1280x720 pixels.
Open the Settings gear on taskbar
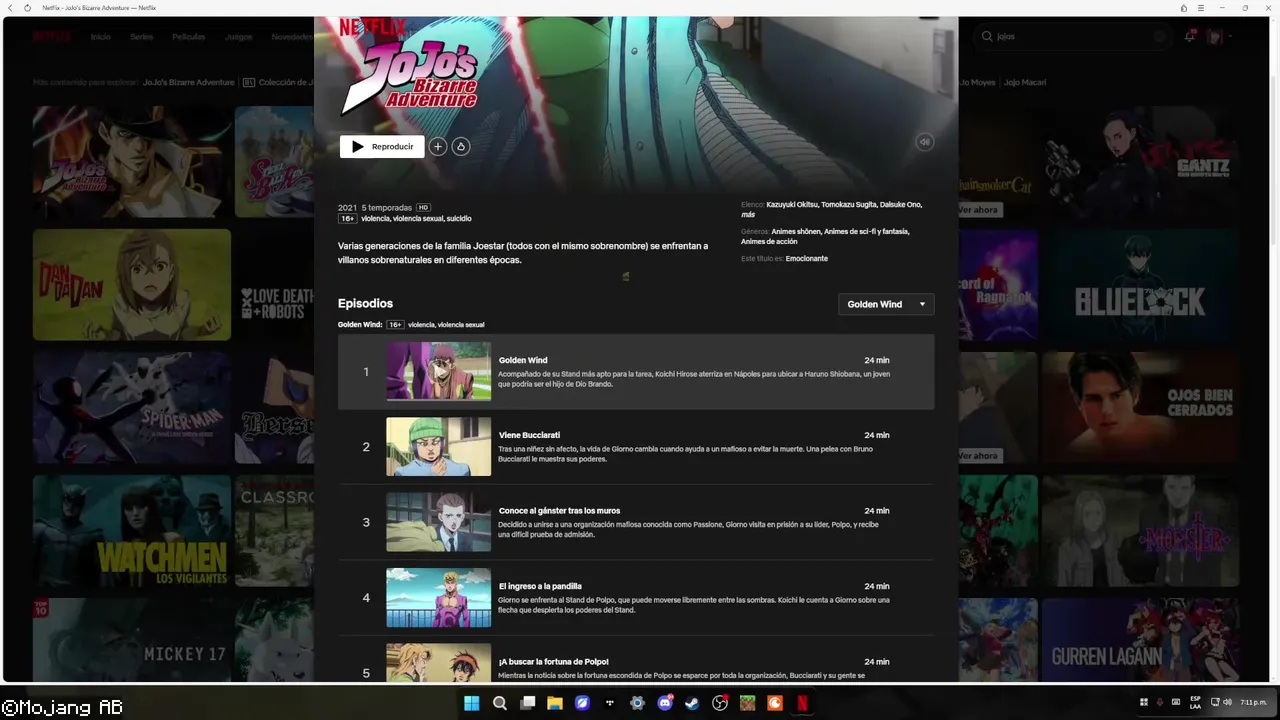pos(637,703)
